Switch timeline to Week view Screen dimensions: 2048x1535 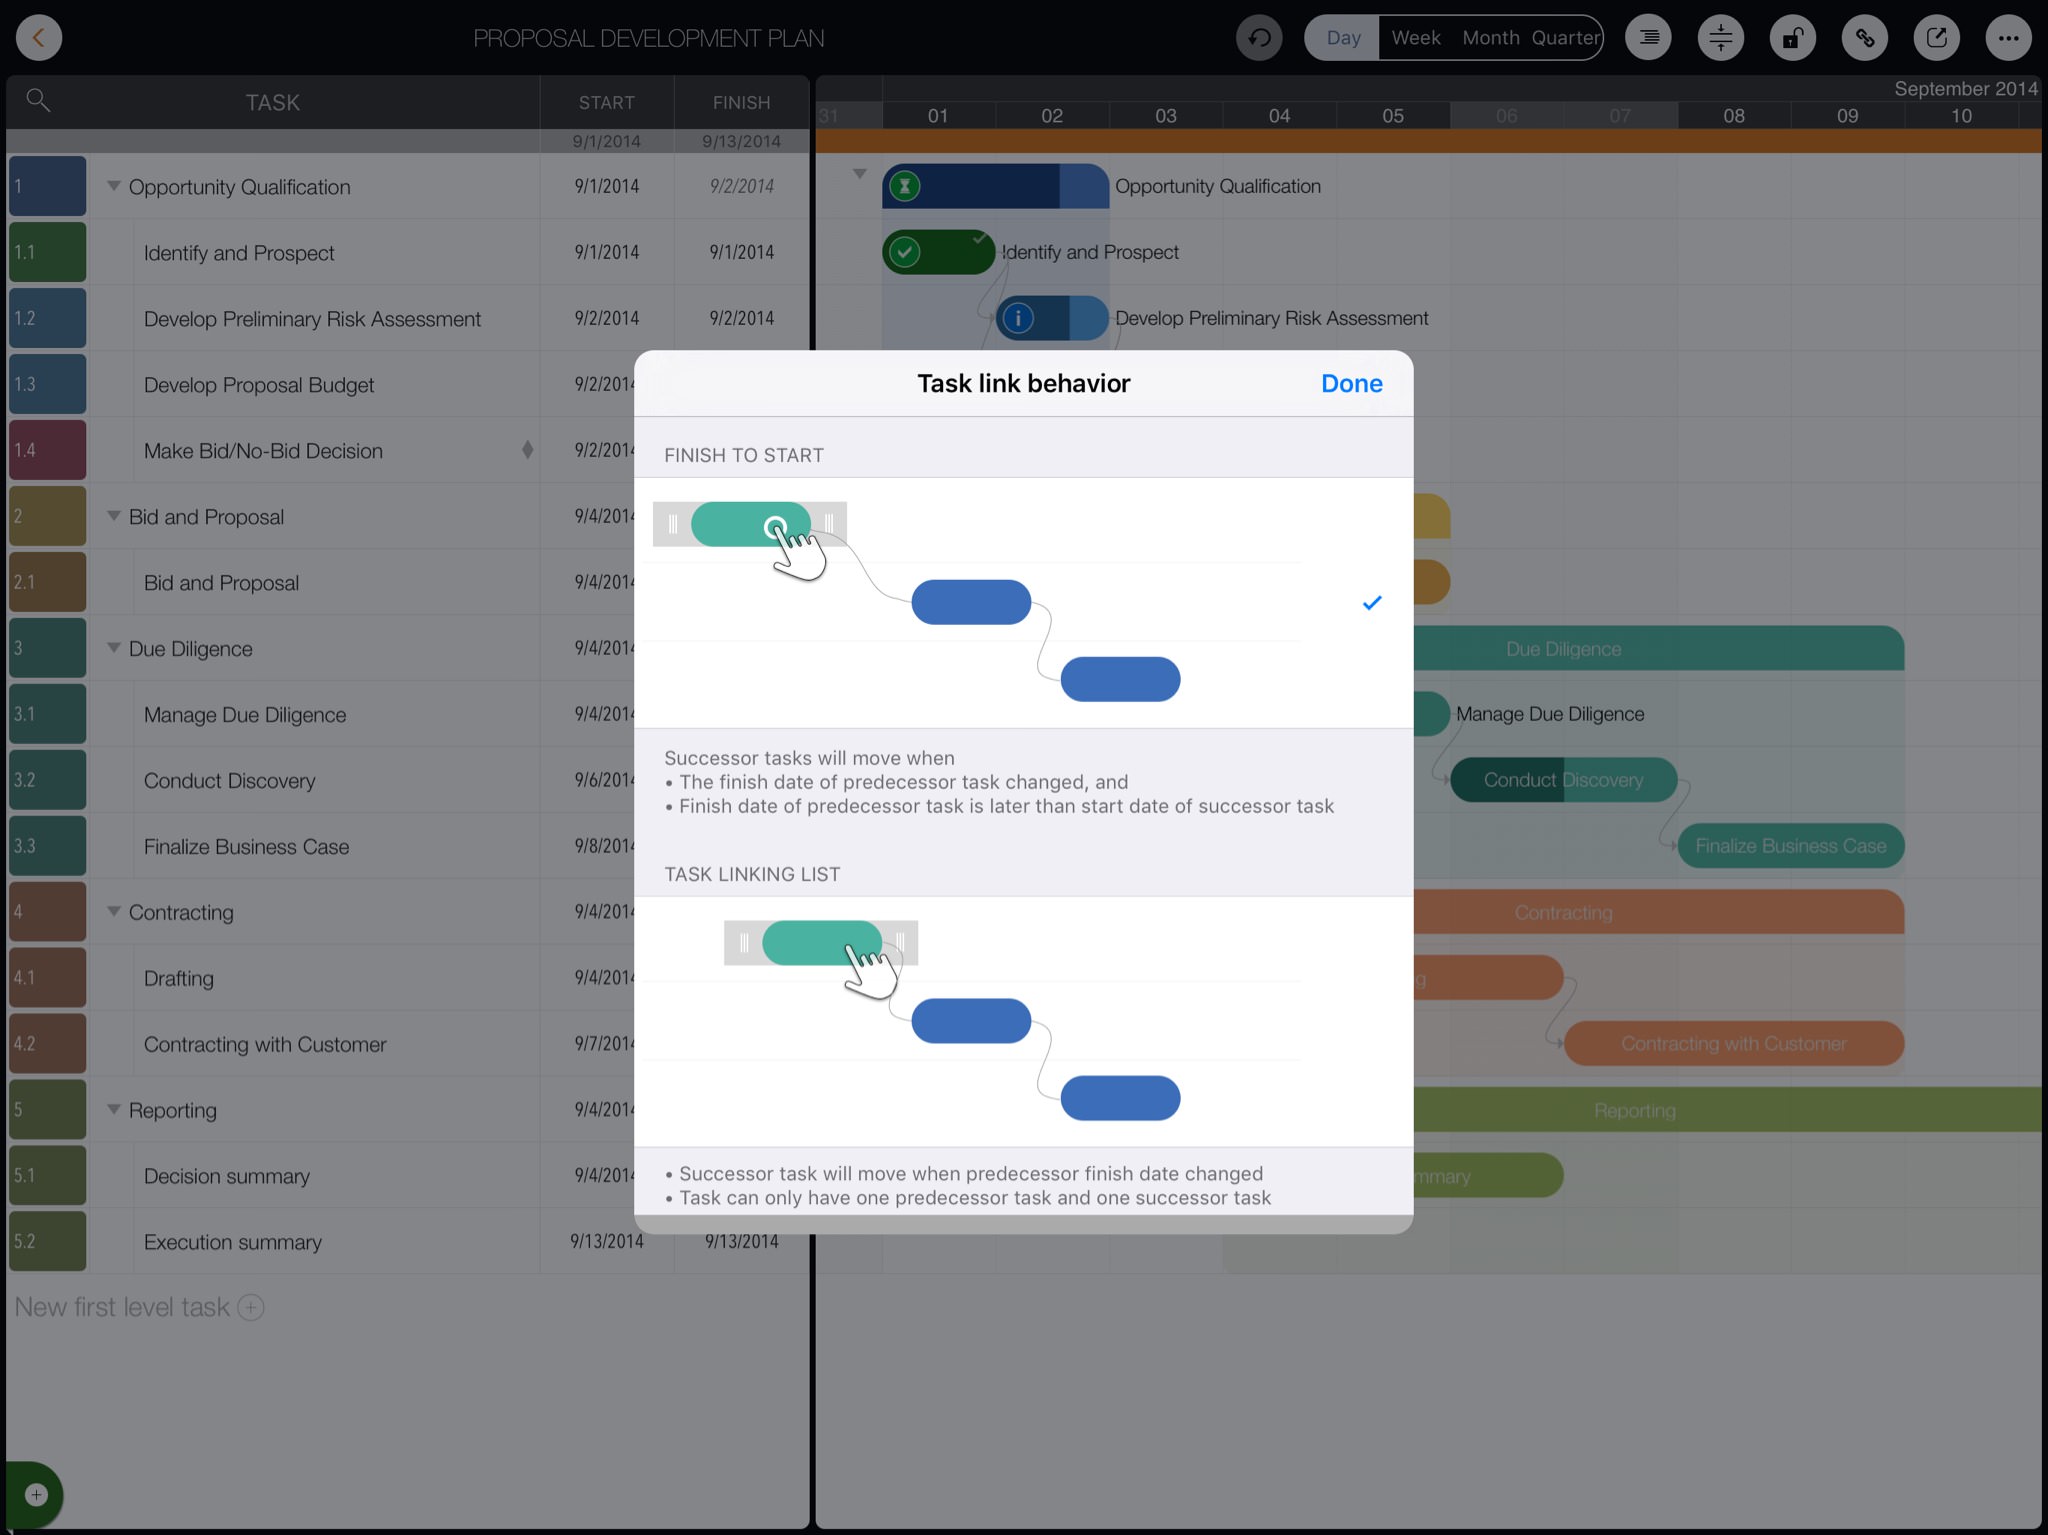tap(1415, 38)
